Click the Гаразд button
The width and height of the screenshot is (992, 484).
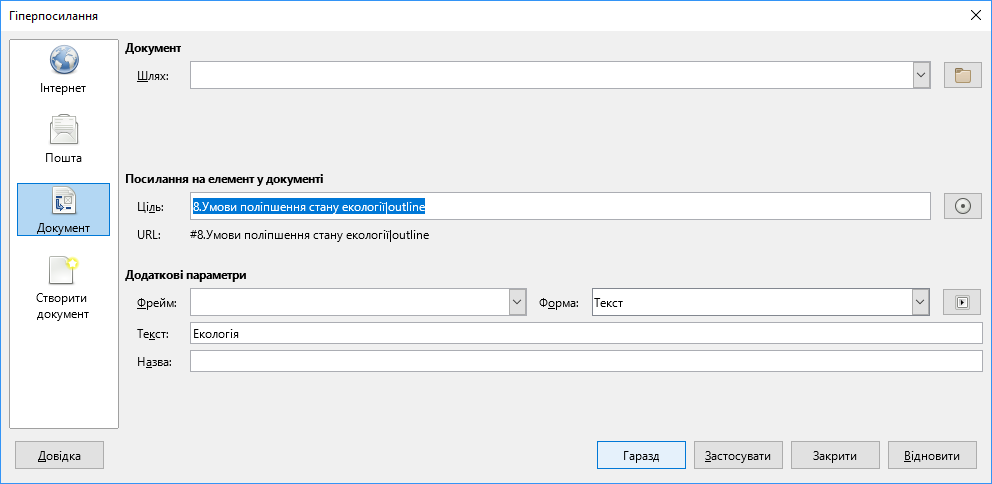[641, 456]
